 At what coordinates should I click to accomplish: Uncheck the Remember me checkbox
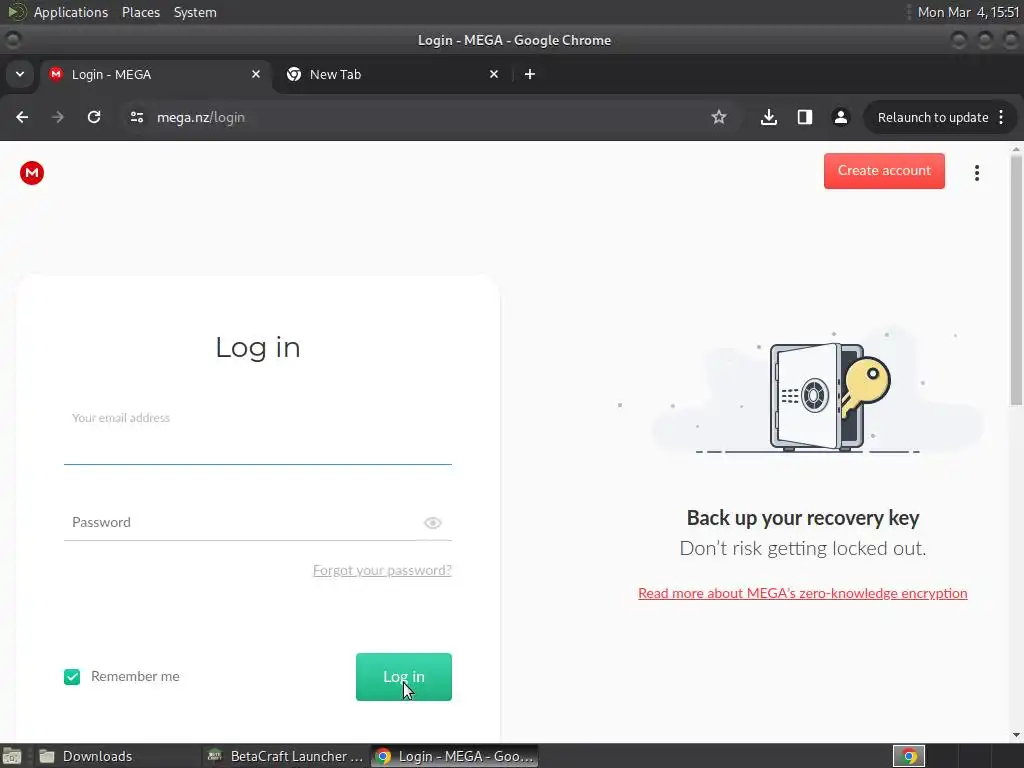coord(72,677)
